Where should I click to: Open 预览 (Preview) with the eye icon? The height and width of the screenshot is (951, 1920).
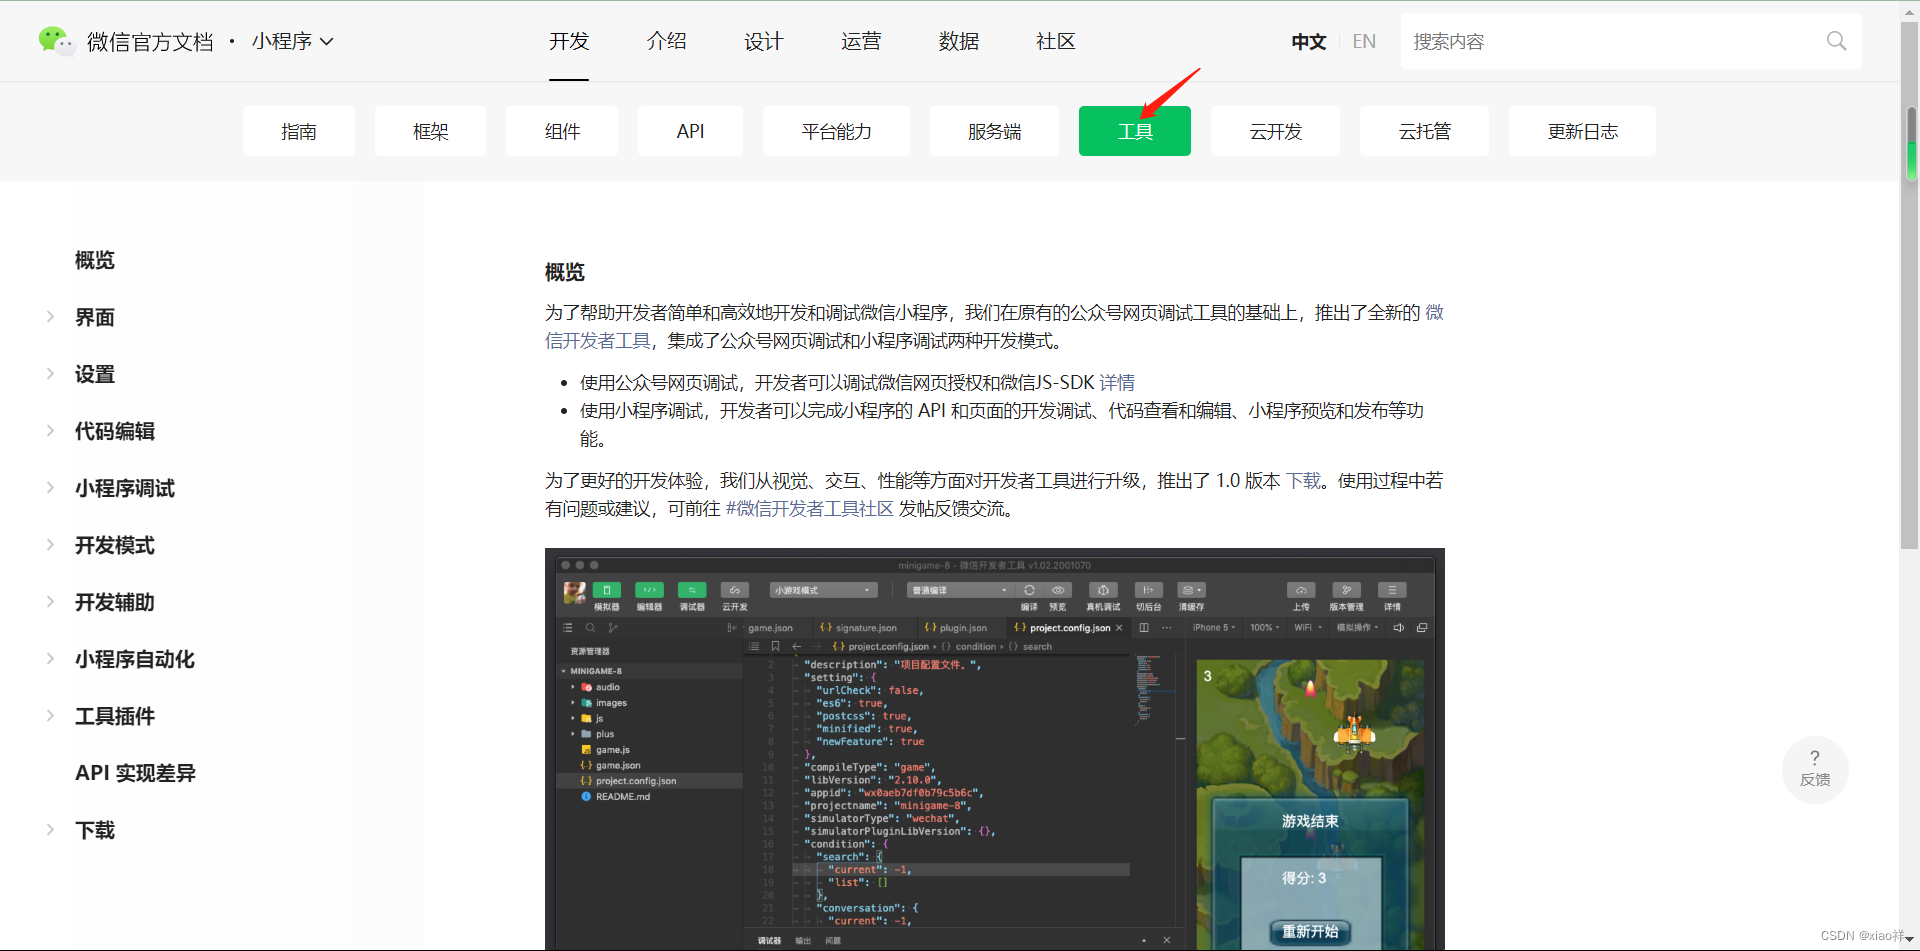[1058, 590]
